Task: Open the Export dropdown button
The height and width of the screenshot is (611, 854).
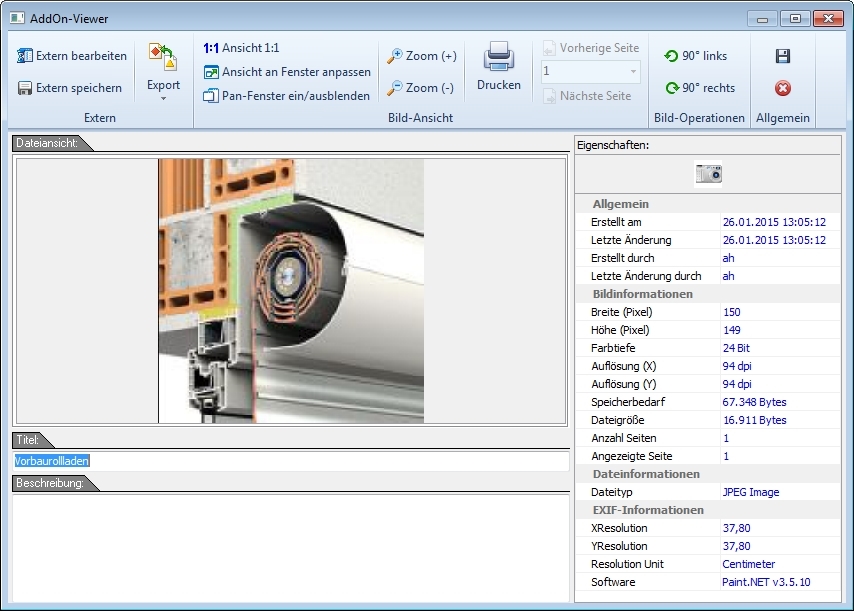Action: [163, 71]
